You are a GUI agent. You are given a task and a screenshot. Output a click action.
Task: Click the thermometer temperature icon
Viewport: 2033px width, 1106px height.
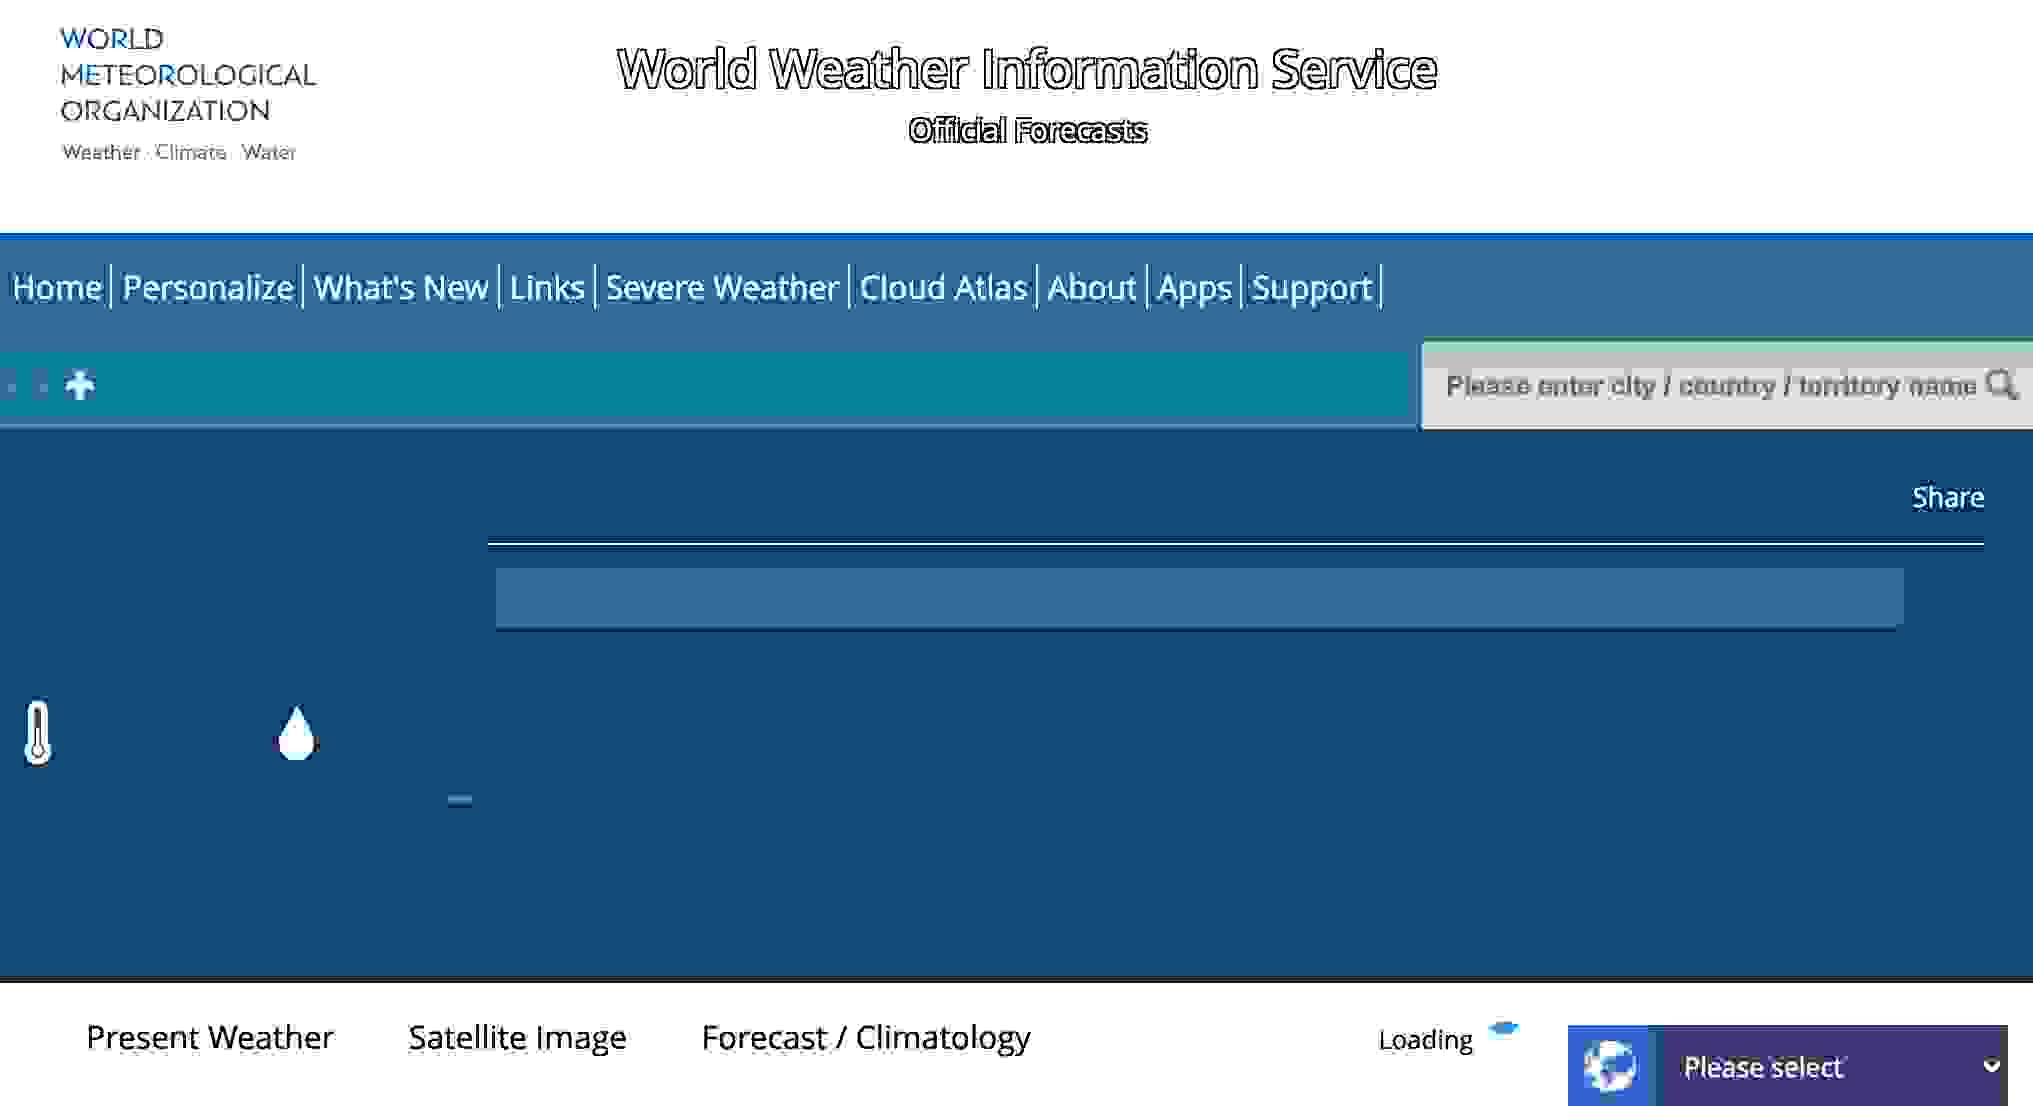38,732
